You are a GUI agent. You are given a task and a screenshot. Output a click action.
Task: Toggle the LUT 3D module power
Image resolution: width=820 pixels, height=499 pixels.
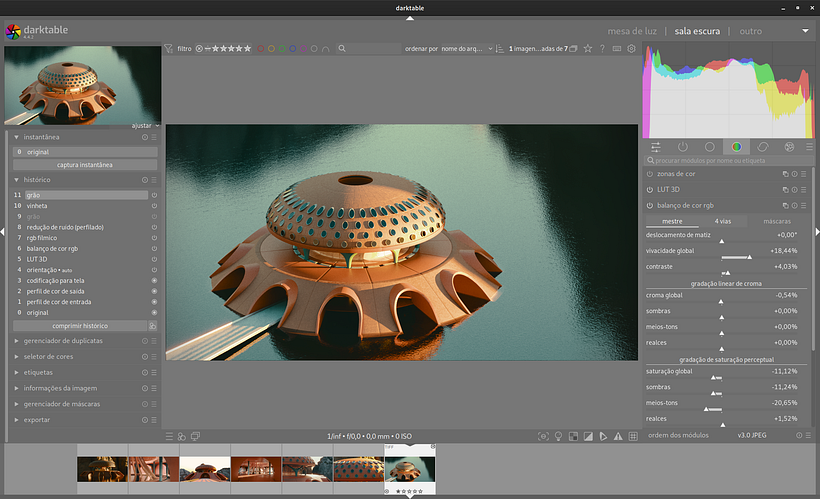pyautogui.click(x=650, y=189)
